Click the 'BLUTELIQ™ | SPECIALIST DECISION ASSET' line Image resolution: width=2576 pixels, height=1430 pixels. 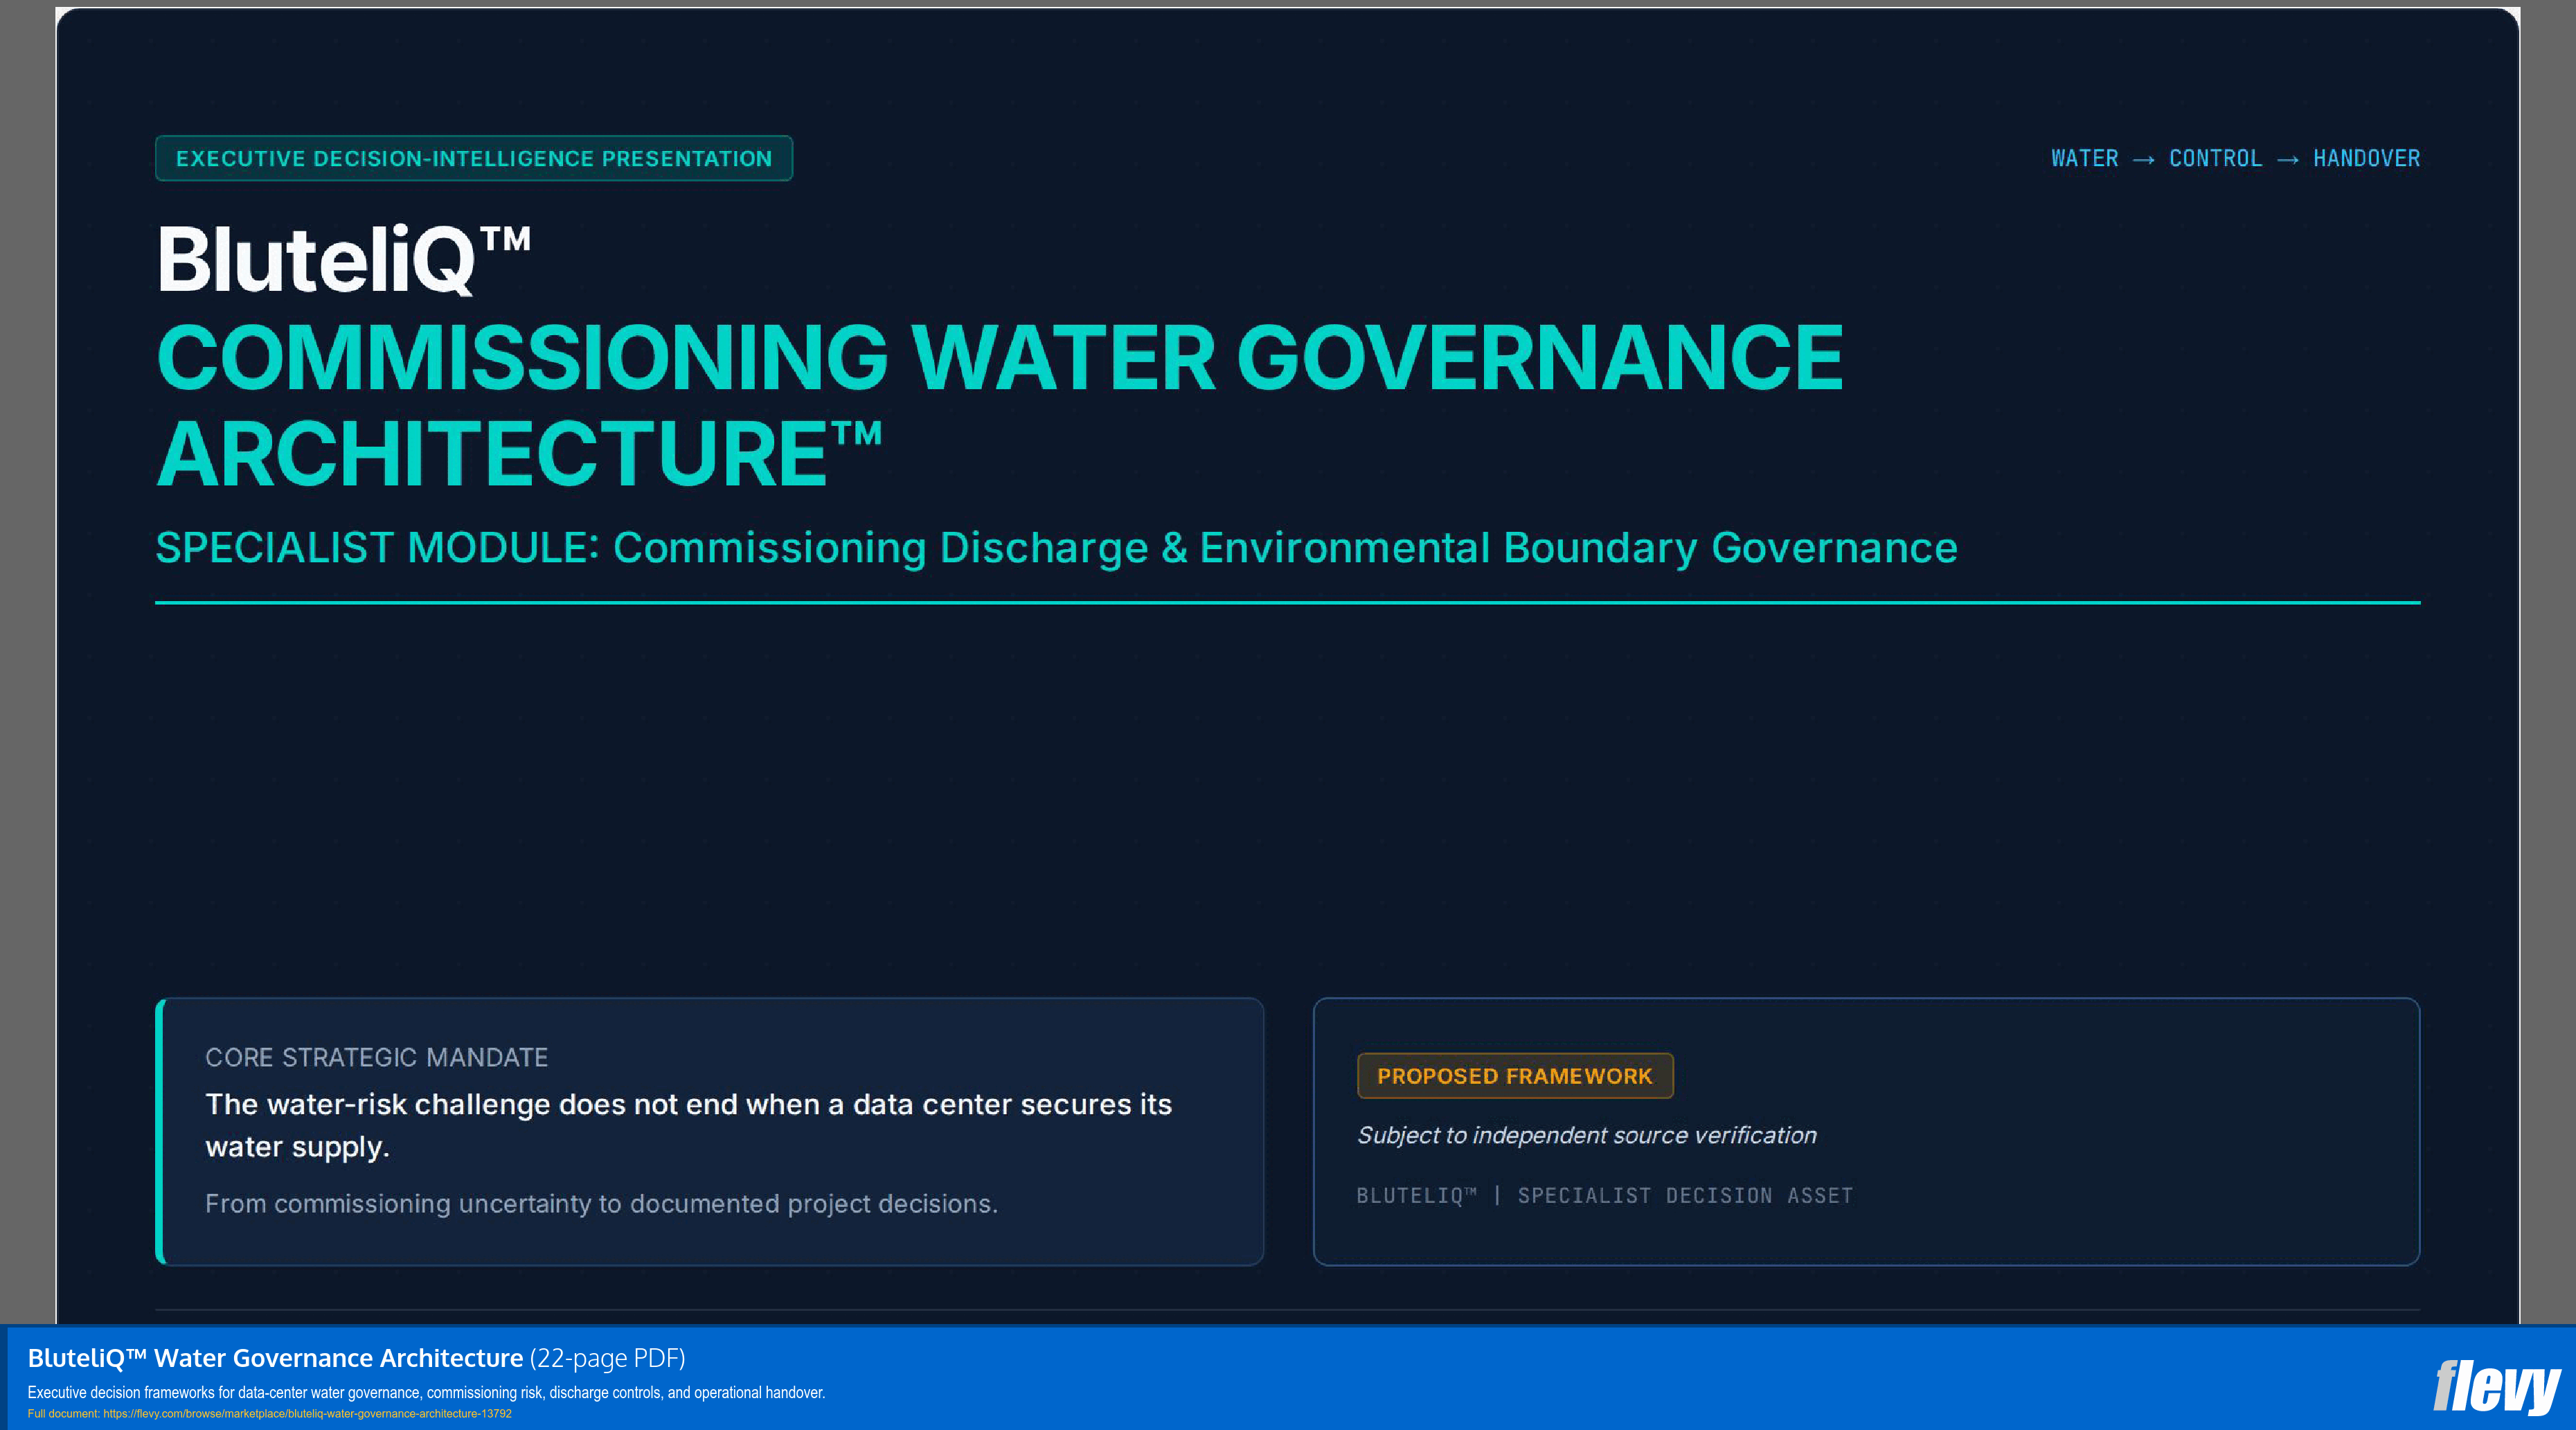(1604, 1195)
